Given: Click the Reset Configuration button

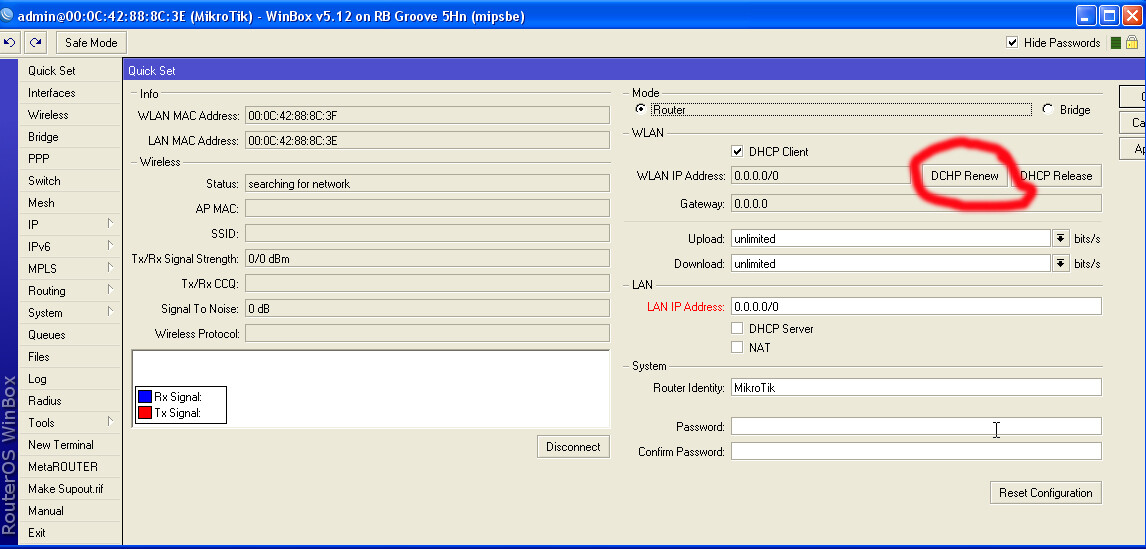Looking at the screenshot, I should [1045, 493].
